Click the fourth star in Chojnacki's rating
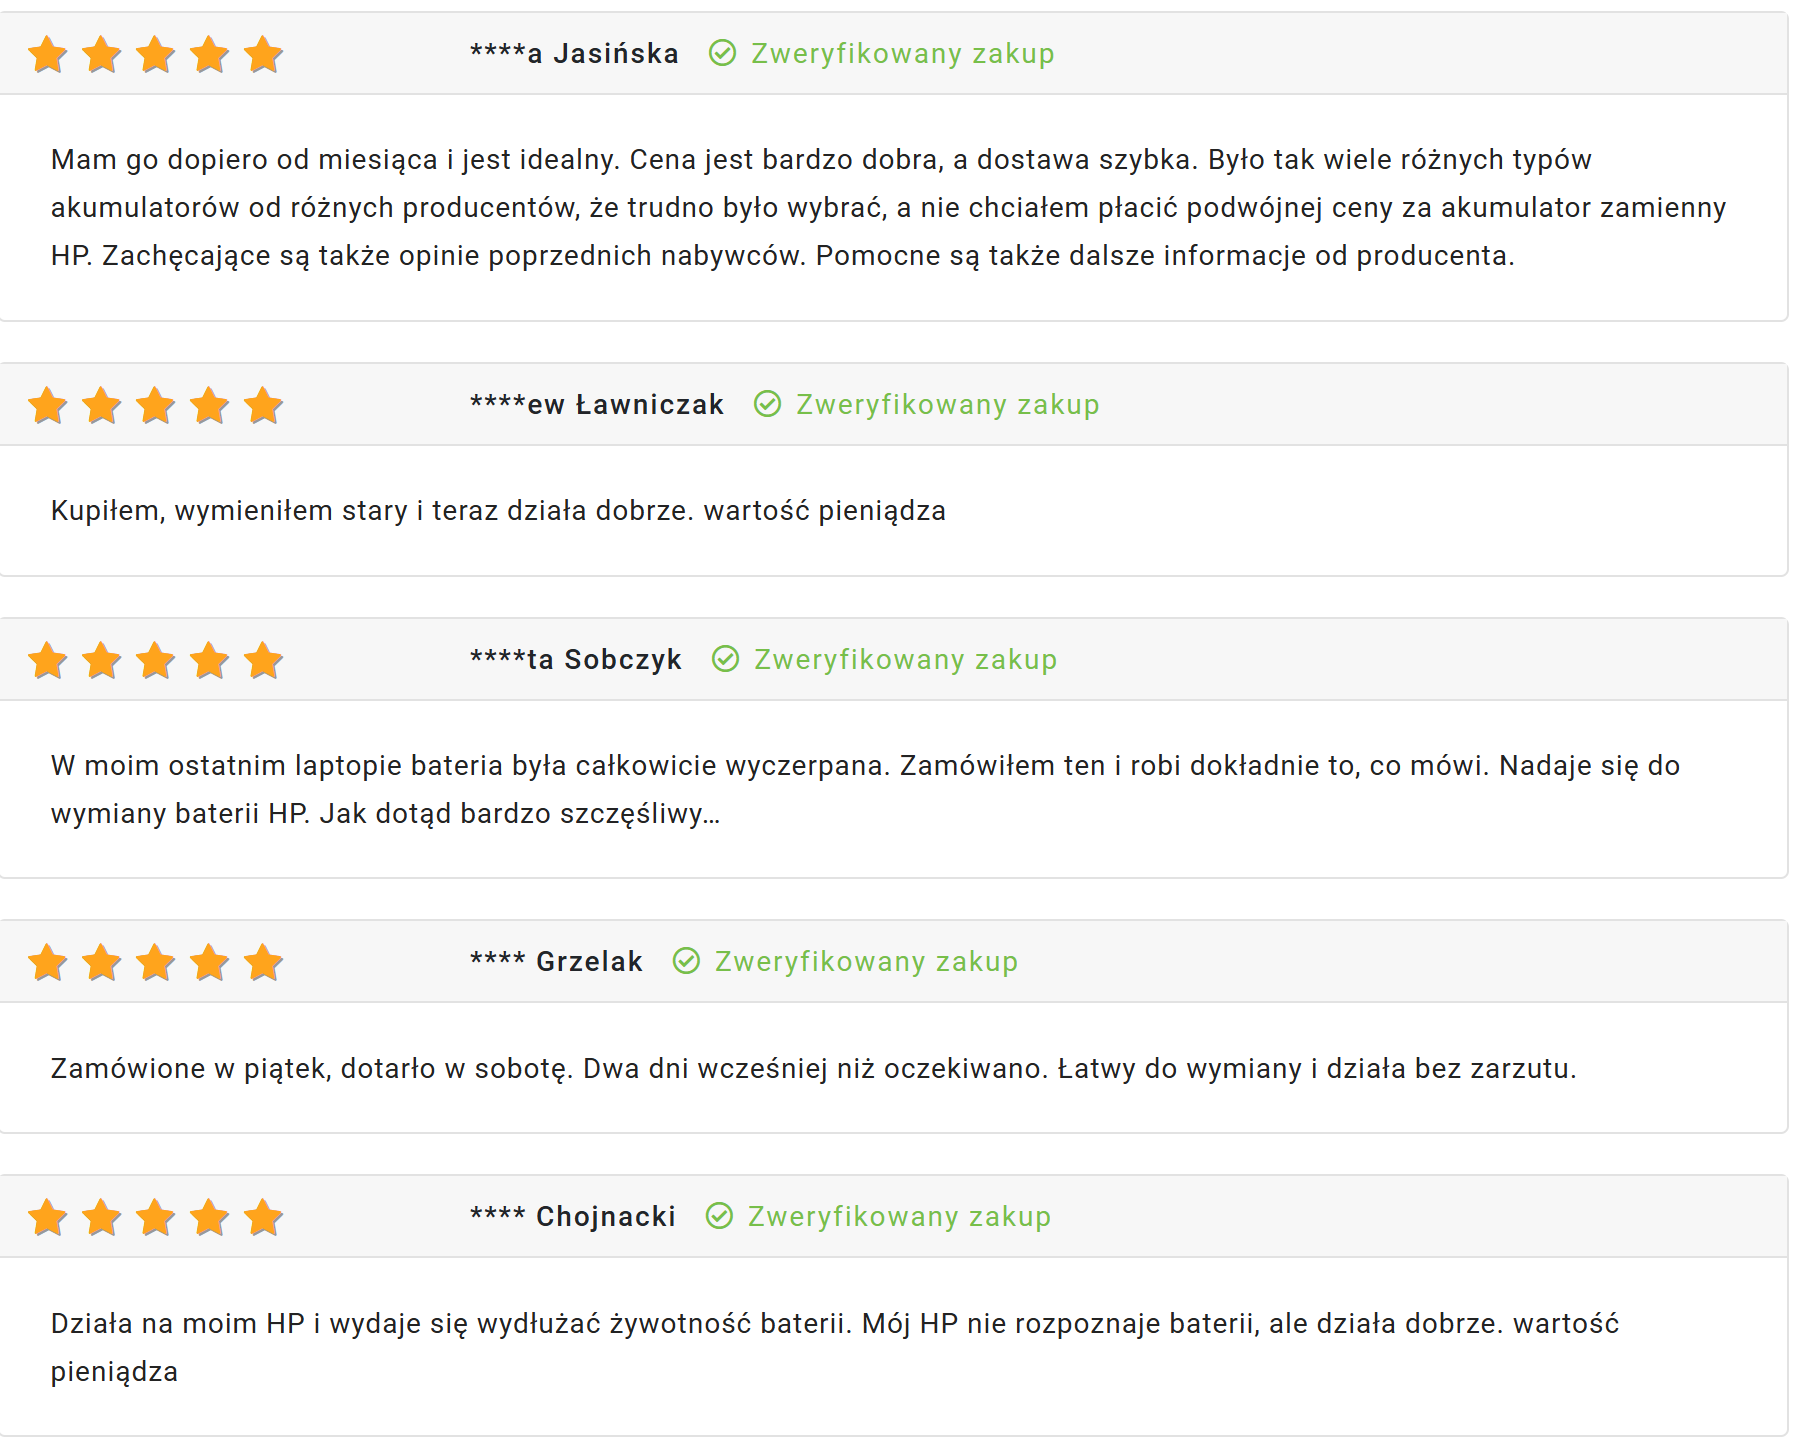The image size is (1794, 1450). click(210, 1217)
